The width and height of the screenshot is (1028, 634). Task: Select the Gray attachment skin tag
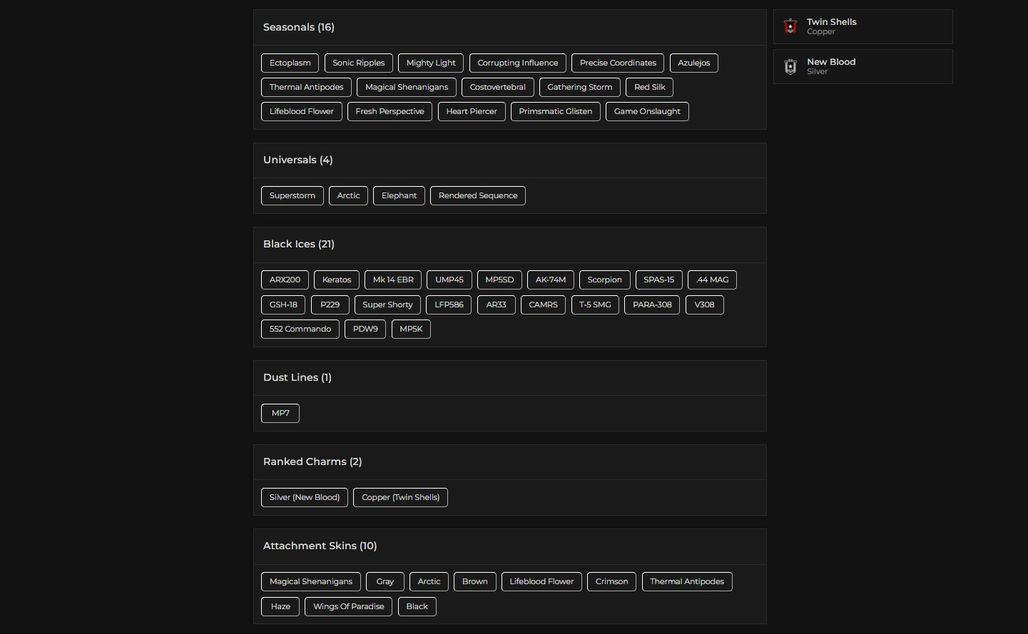[385, 582]
